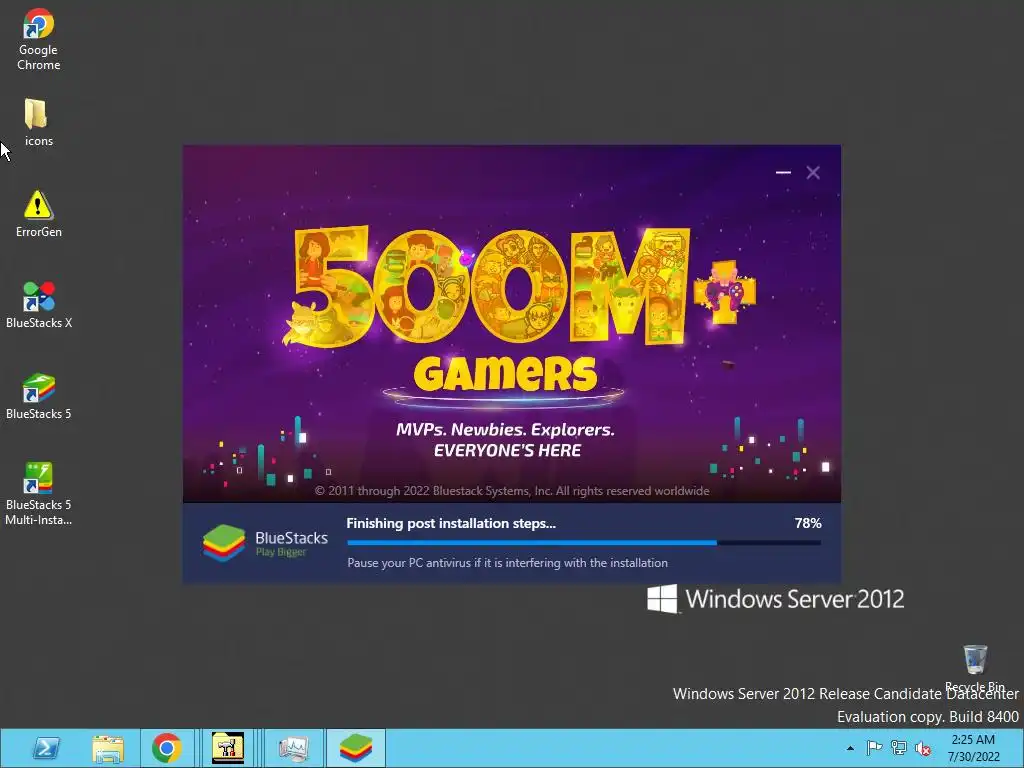Viewport: 1024px width, 768px height.
Task: Open the clock showing 2:25 AM
Action: (x=974, y=748)
